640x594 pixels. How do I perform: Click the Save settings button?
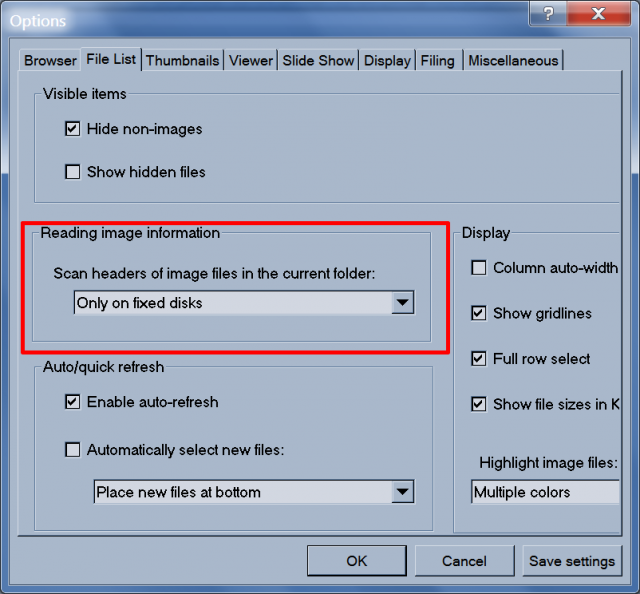click(x=572, y=561)
